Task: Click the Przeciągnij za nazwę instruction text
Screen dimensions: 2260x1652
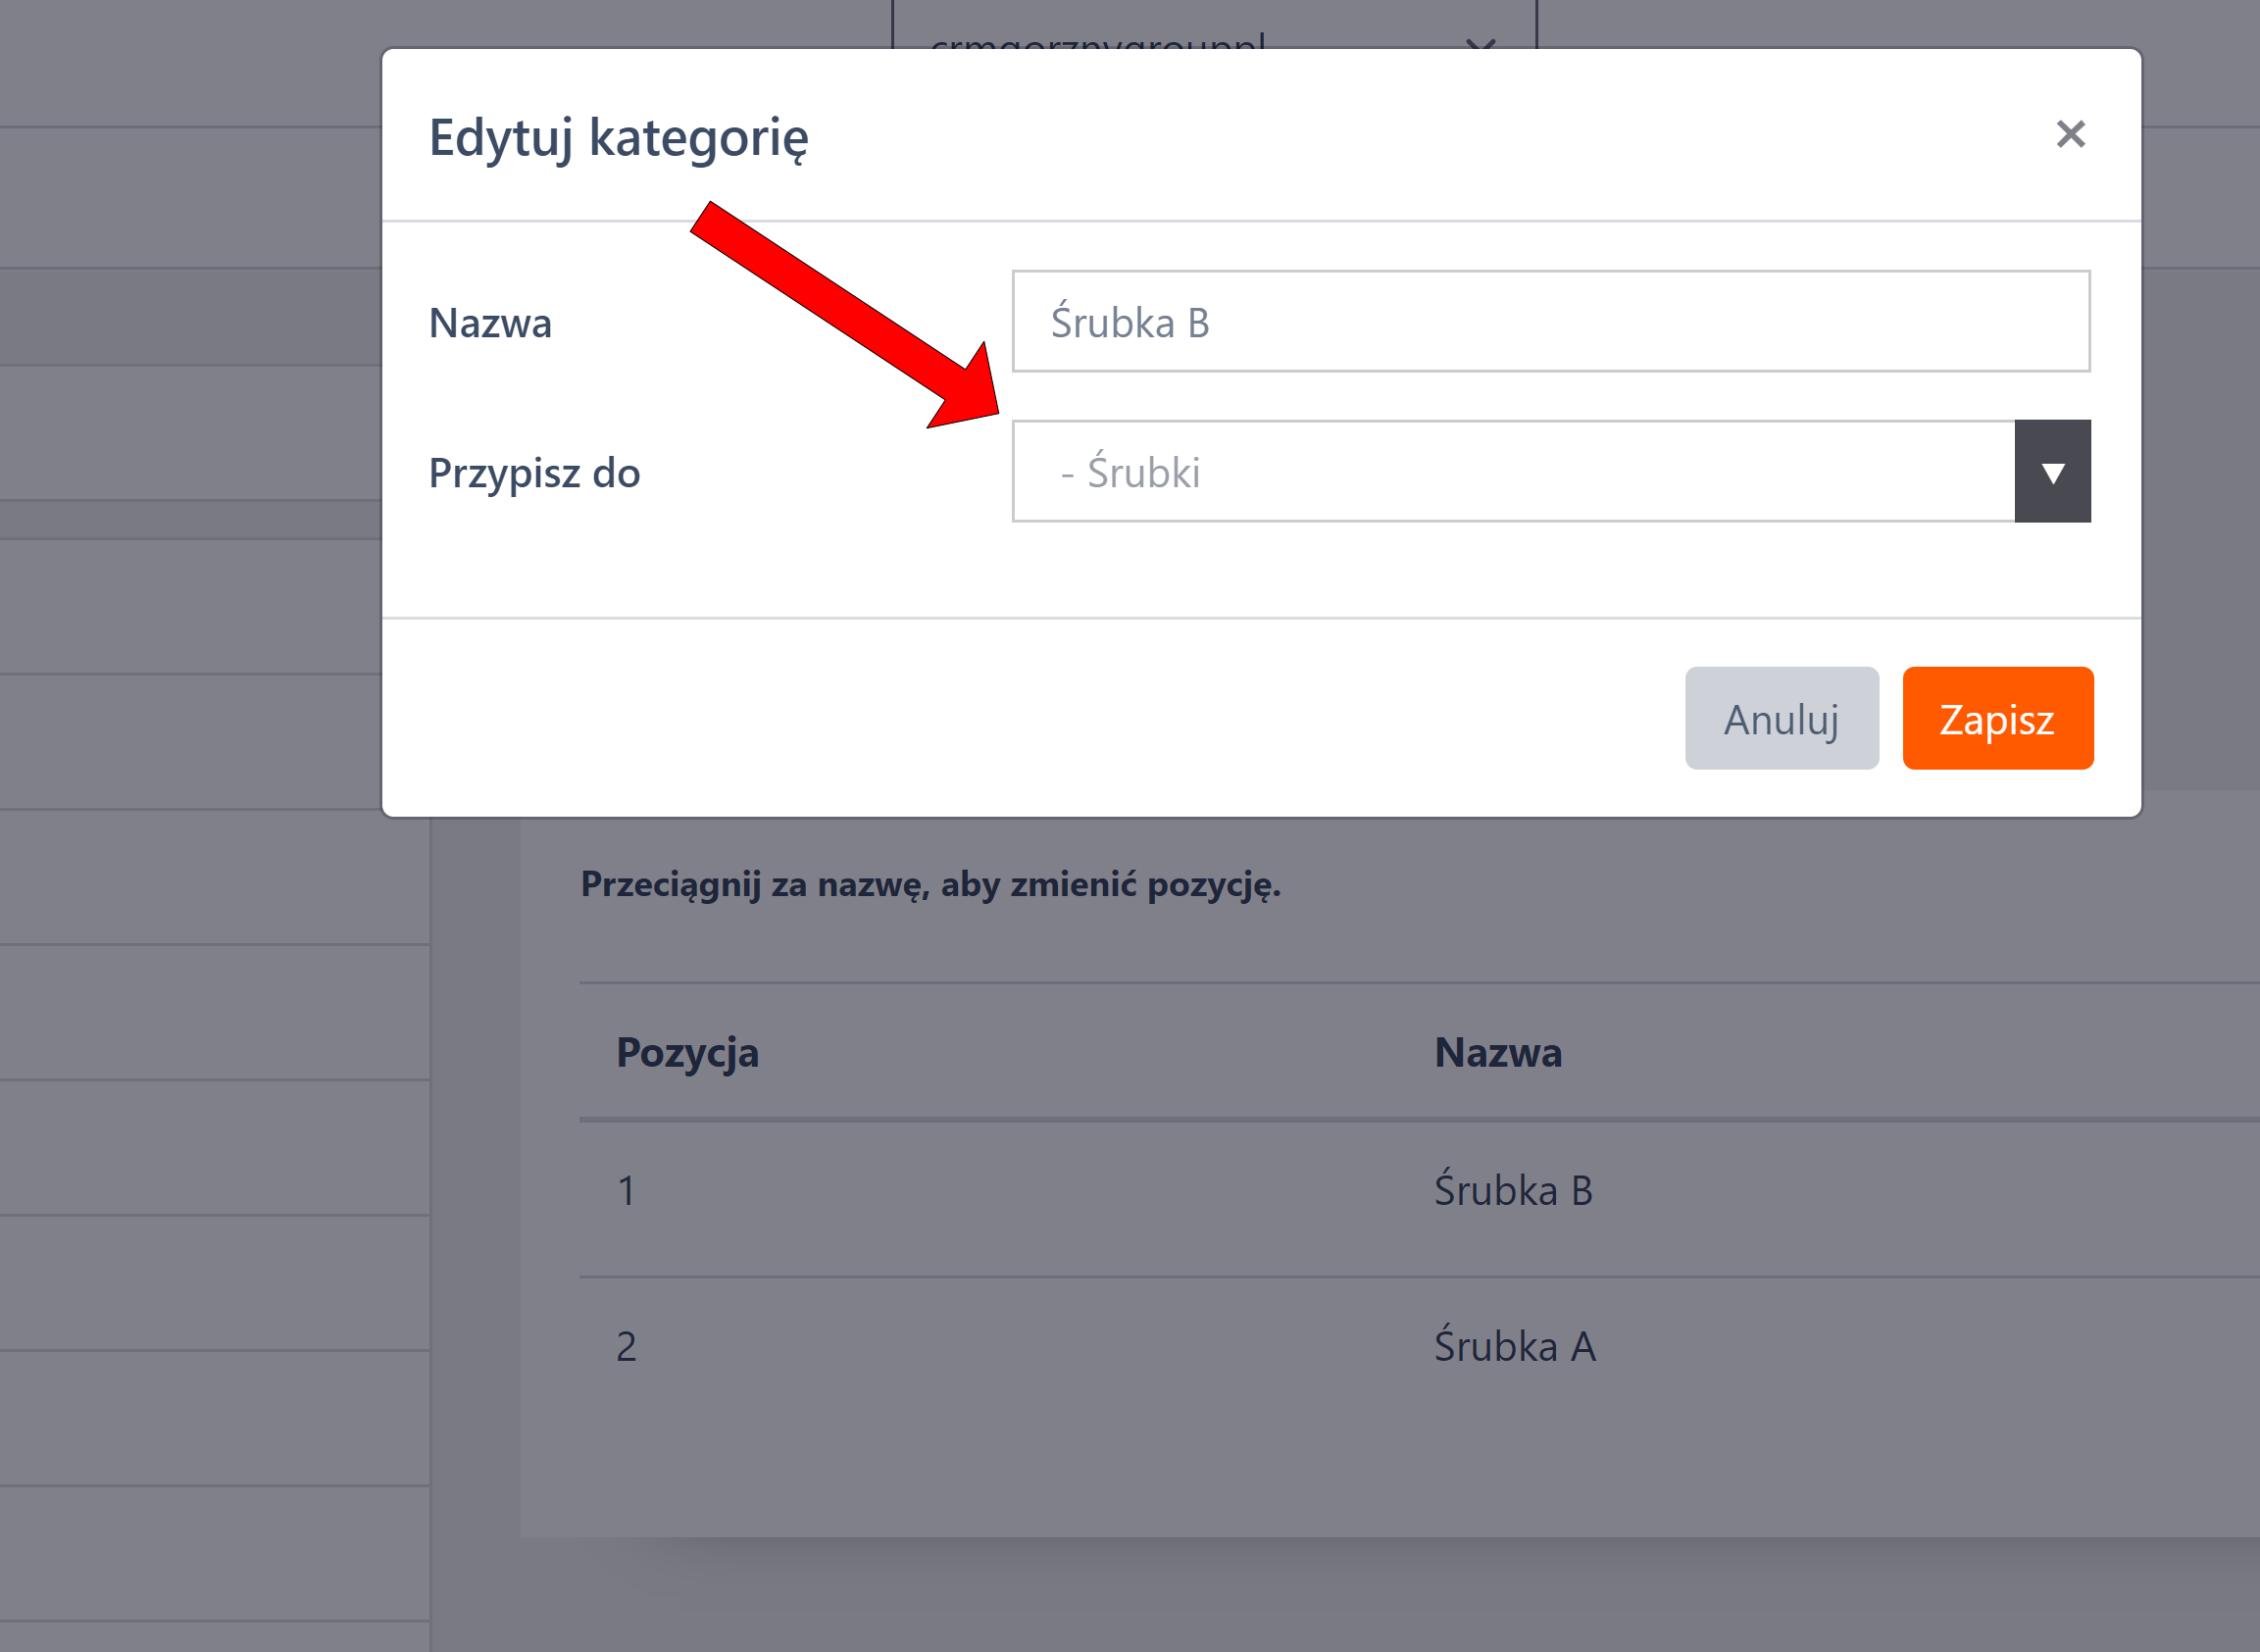Action: 930,885
